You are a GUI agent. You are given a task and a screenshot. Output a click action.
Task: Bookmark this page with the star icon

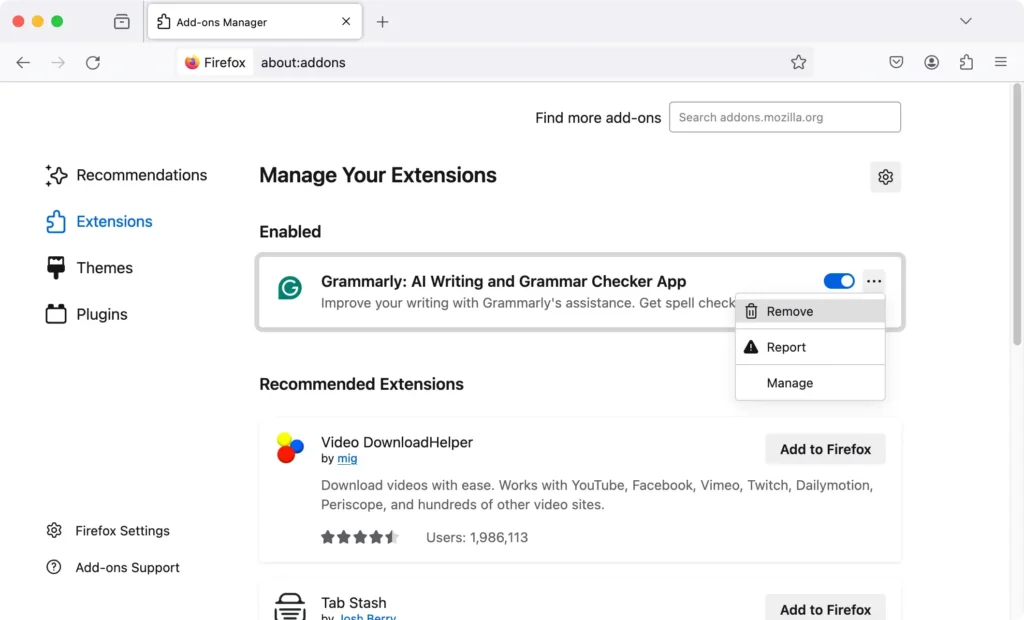(799, 62)
